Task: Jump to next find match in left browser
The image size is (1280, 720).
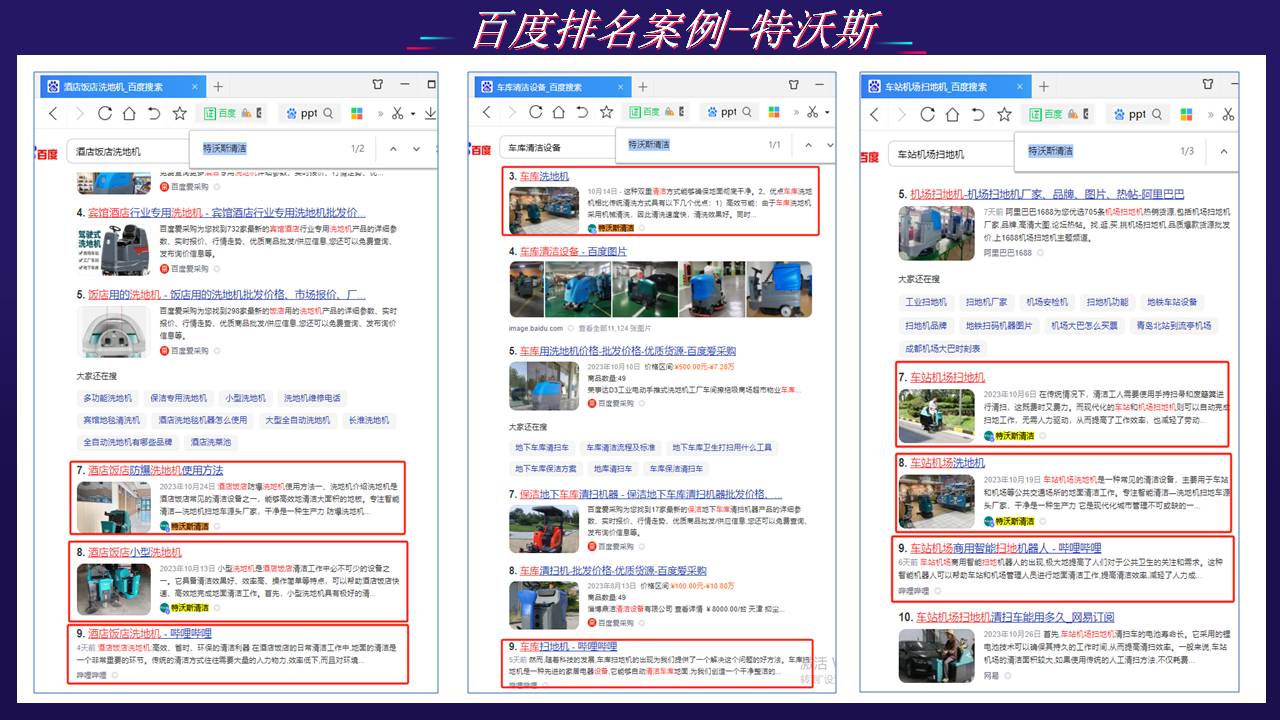Action: pos(418,149)
